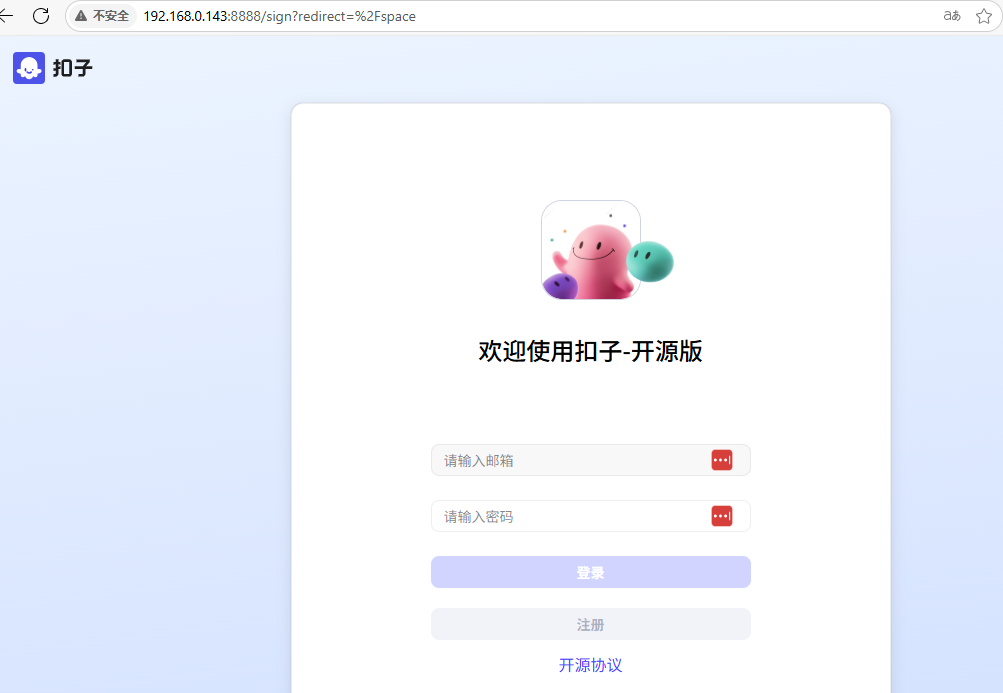The image size is (1003, 693).
Task: Click the 注册 register button
Action: click(590, 624)
